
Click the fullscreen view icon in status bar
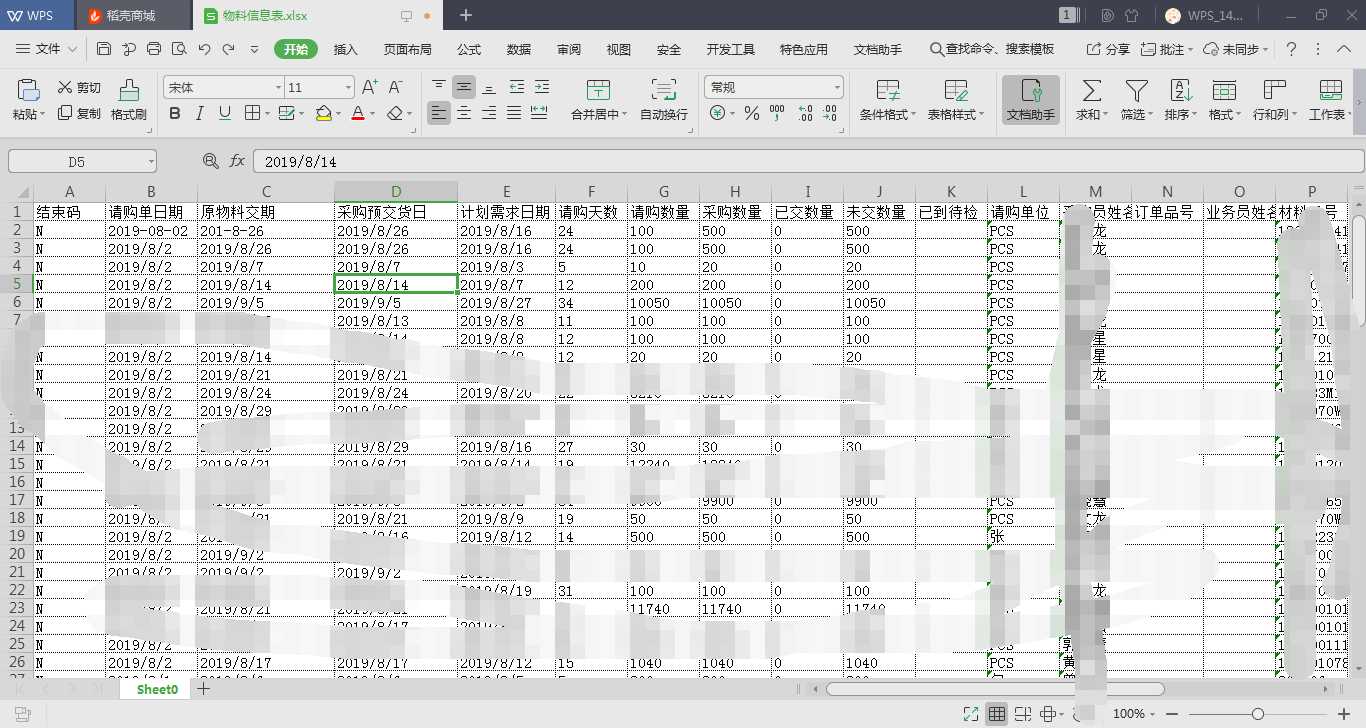click(970, 714)
